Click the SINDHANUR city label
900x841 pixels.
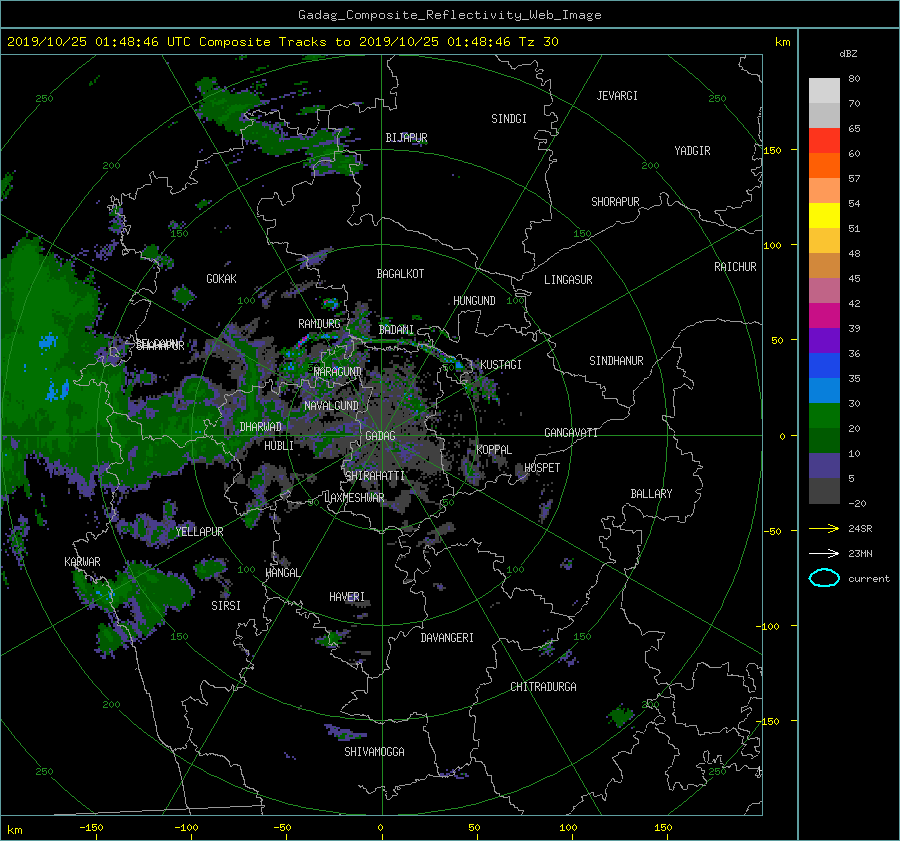point(616,361)
